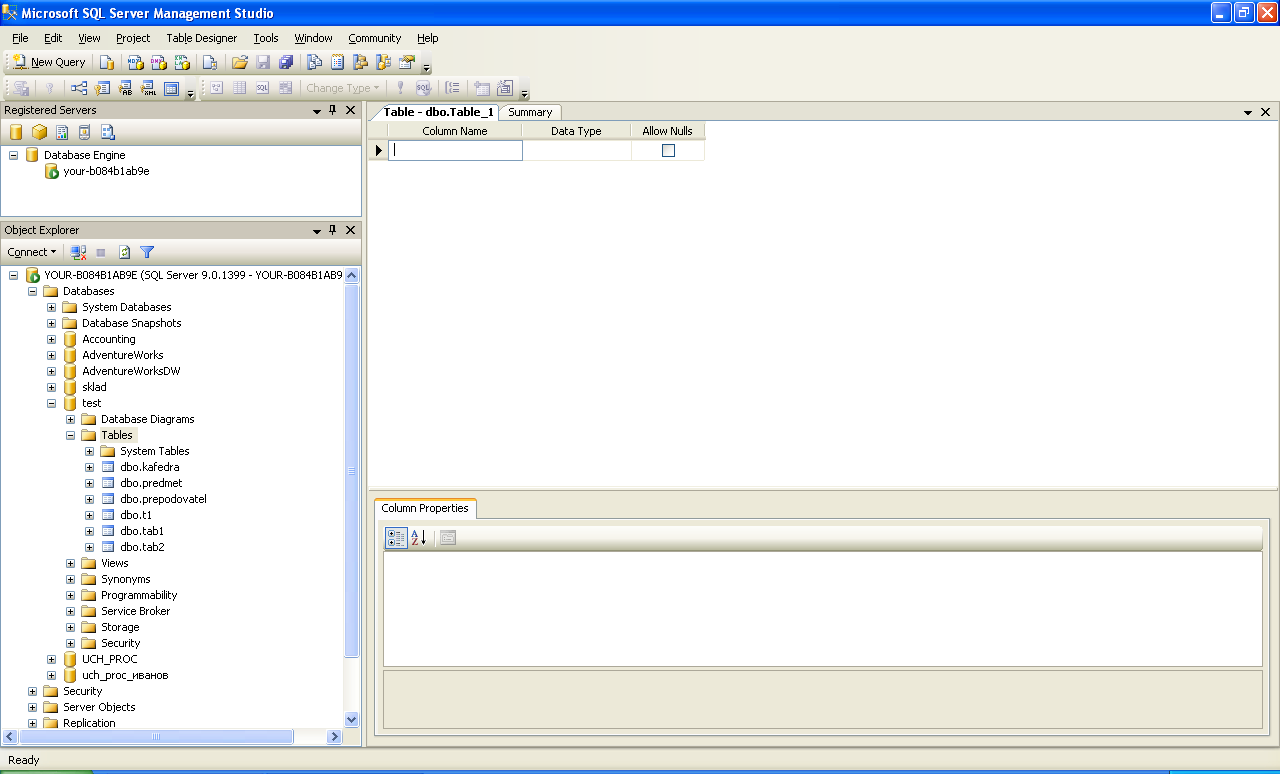Image resolution: width=1280 pixels, height=774 pixels.
Task: Select the dbo.kafedra table
Action: [x=150, y=467]
